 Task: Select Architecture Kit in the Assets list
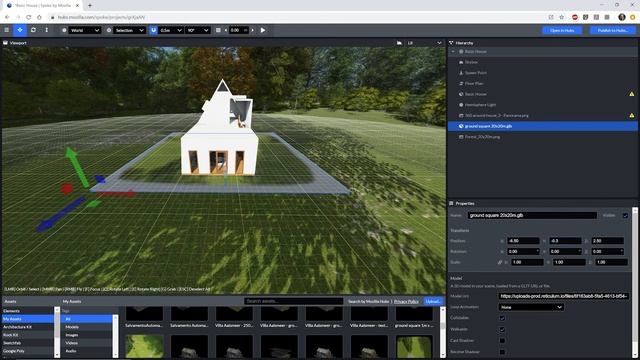click(28, 327)
